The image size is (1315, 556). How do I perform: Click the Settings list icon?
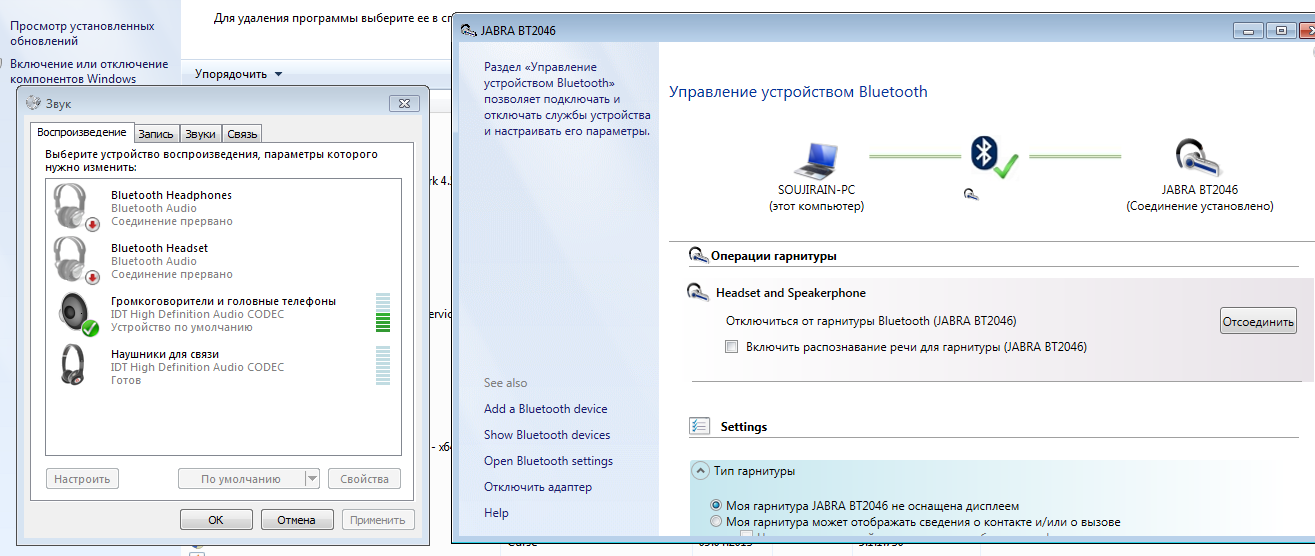700,427
